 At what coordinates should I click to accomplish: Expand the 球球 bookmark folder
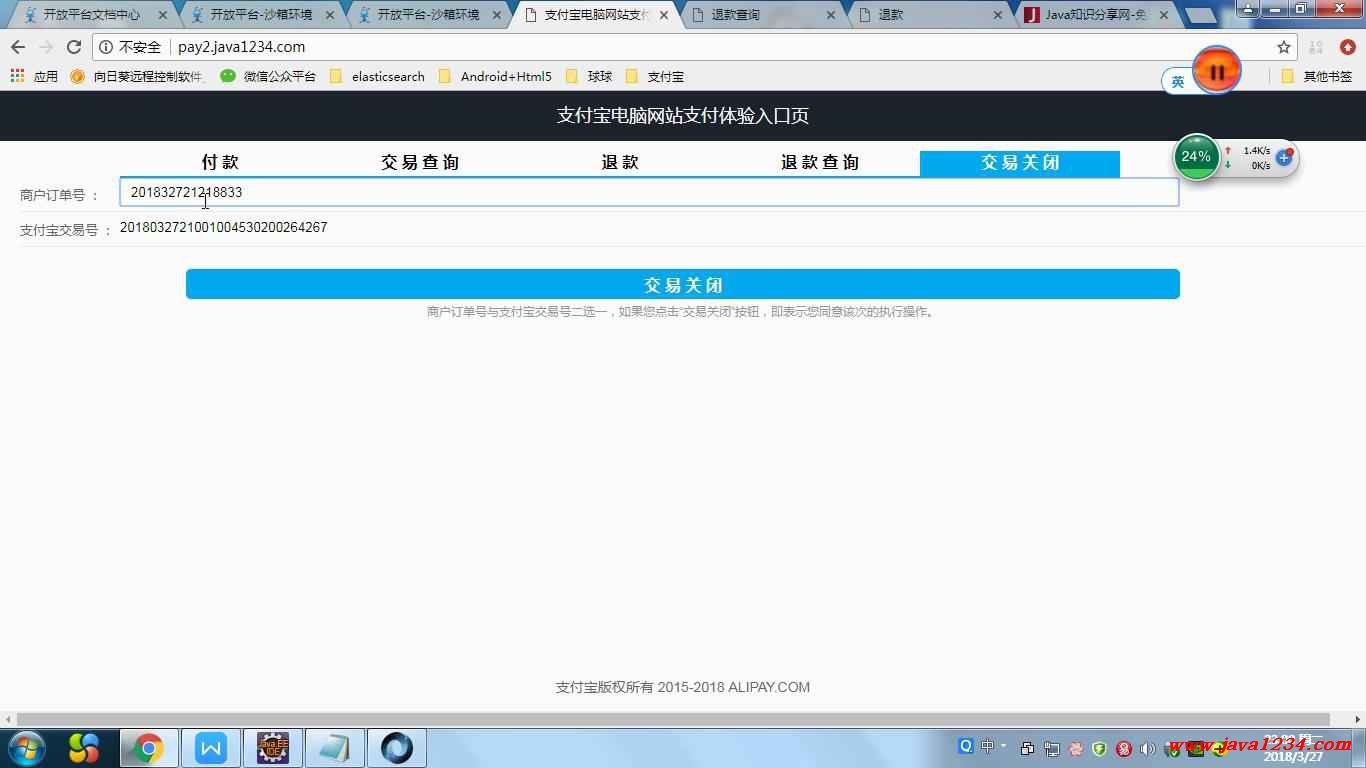tap(589, 76)
